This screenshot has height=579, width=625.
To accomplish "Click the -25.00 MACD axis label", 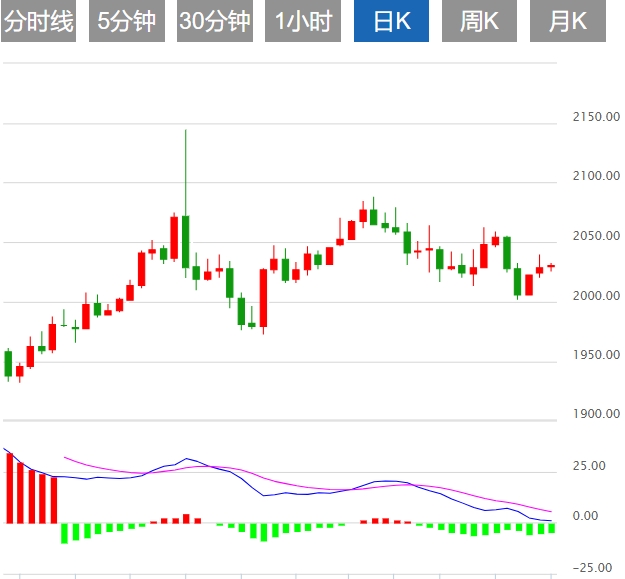I will pos(592,567).
